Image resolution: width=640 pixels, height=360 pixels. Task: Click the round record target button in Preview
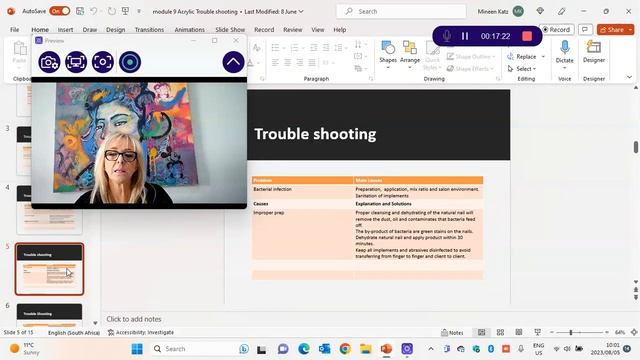pyautogui.click(x=130, y=62)
